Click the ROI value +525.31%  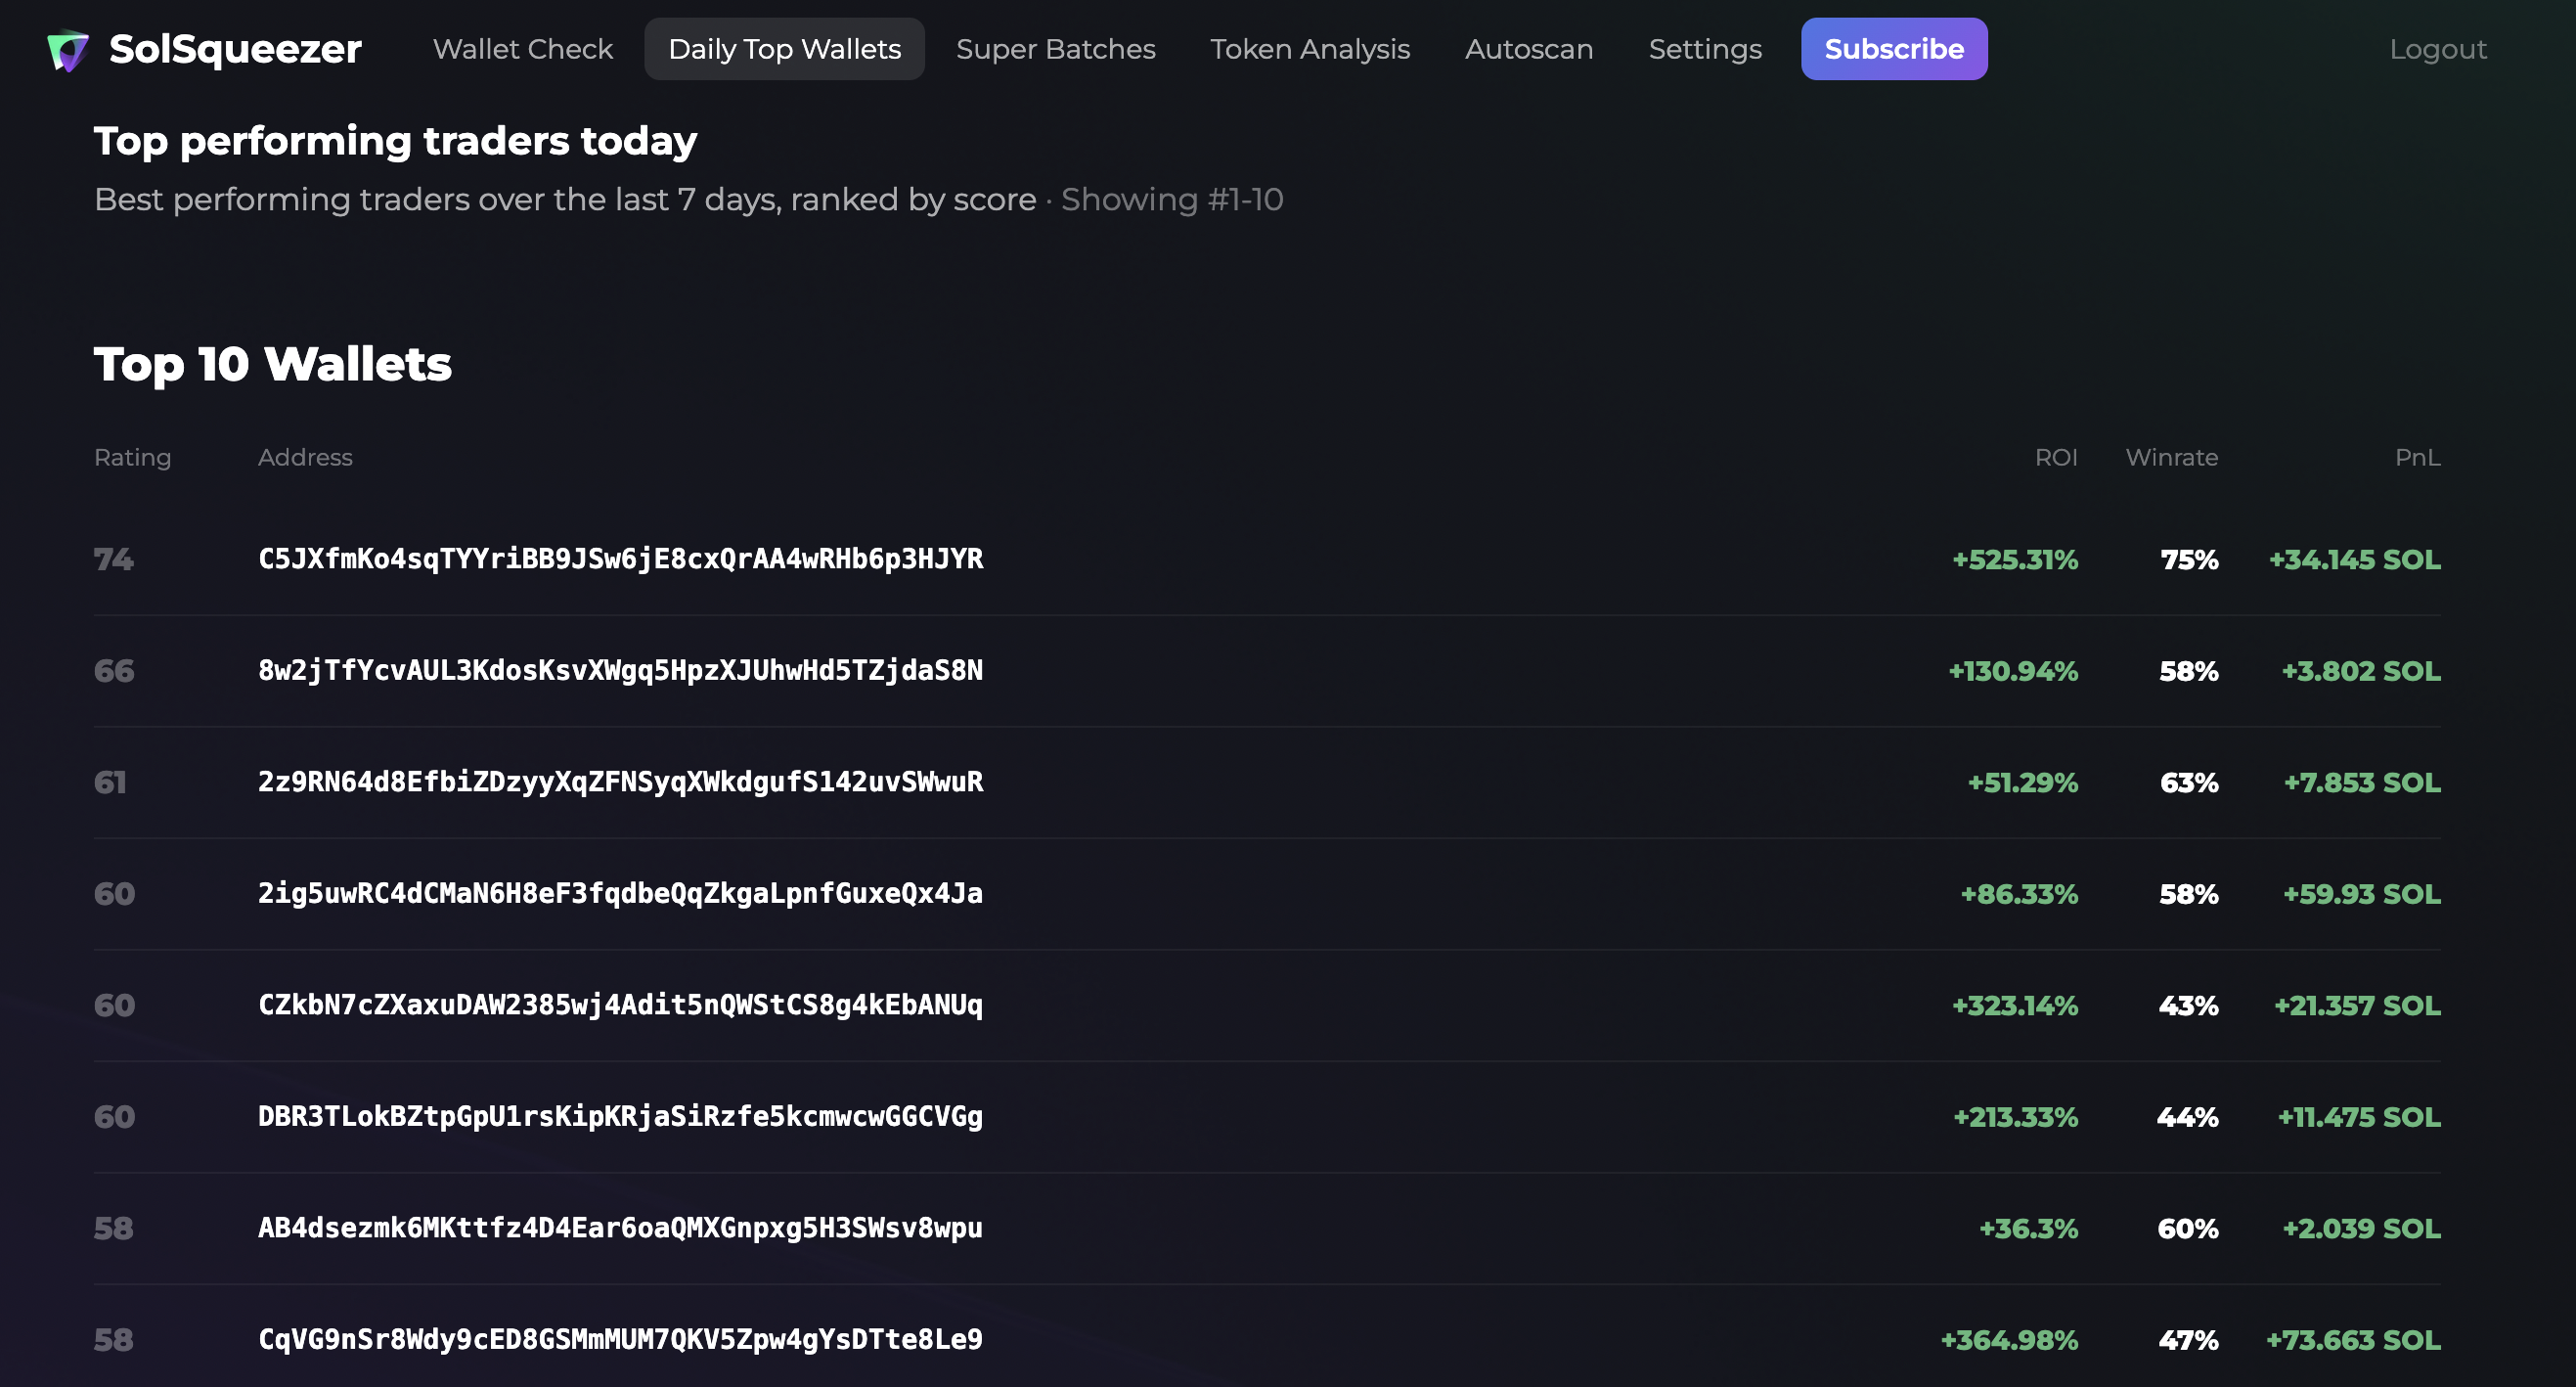point(2013,559)
